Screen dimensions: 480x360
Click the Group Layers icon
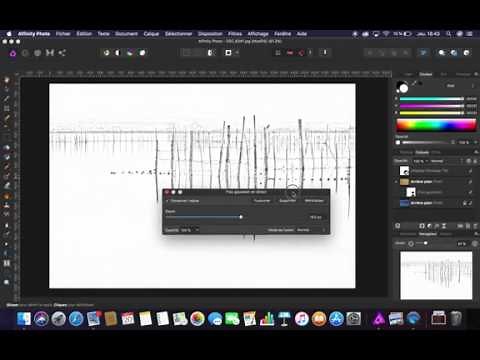point(460,226)
